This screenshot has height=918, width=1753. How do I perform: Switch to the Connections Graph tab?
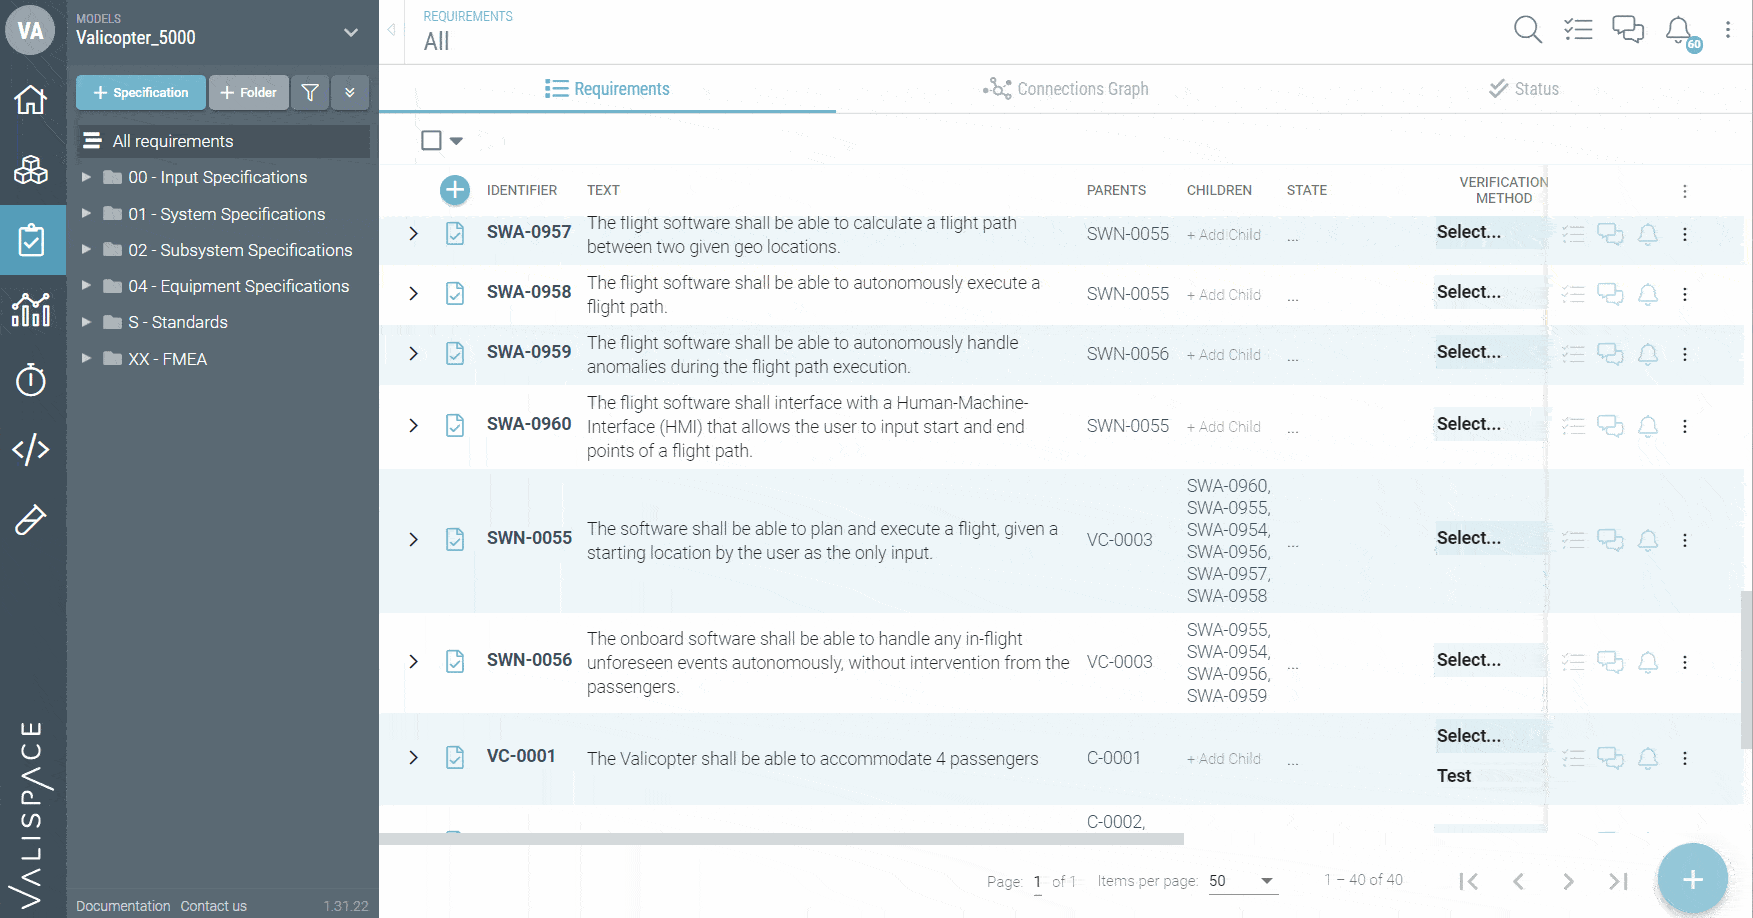(x=1066, y=88)
